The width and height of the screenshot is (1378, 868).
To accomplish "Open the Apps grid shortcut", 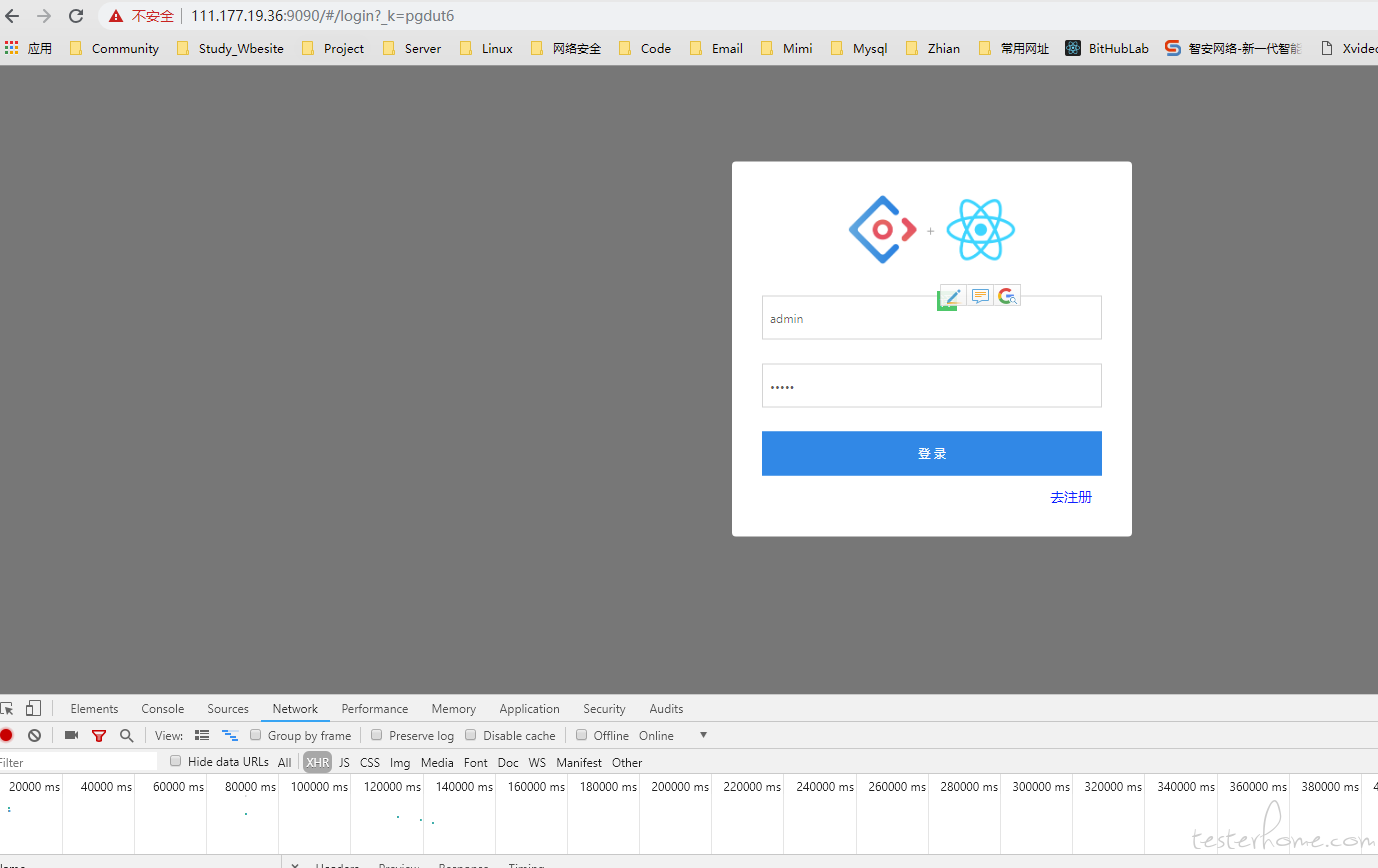I will (x=12, y=48).
